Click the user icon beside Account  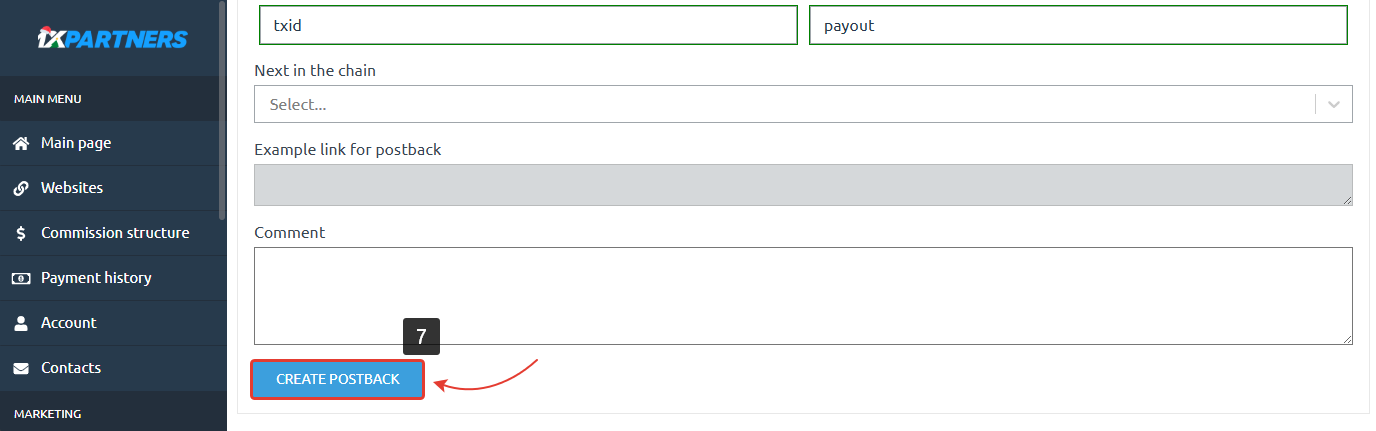tap(20, 323)
